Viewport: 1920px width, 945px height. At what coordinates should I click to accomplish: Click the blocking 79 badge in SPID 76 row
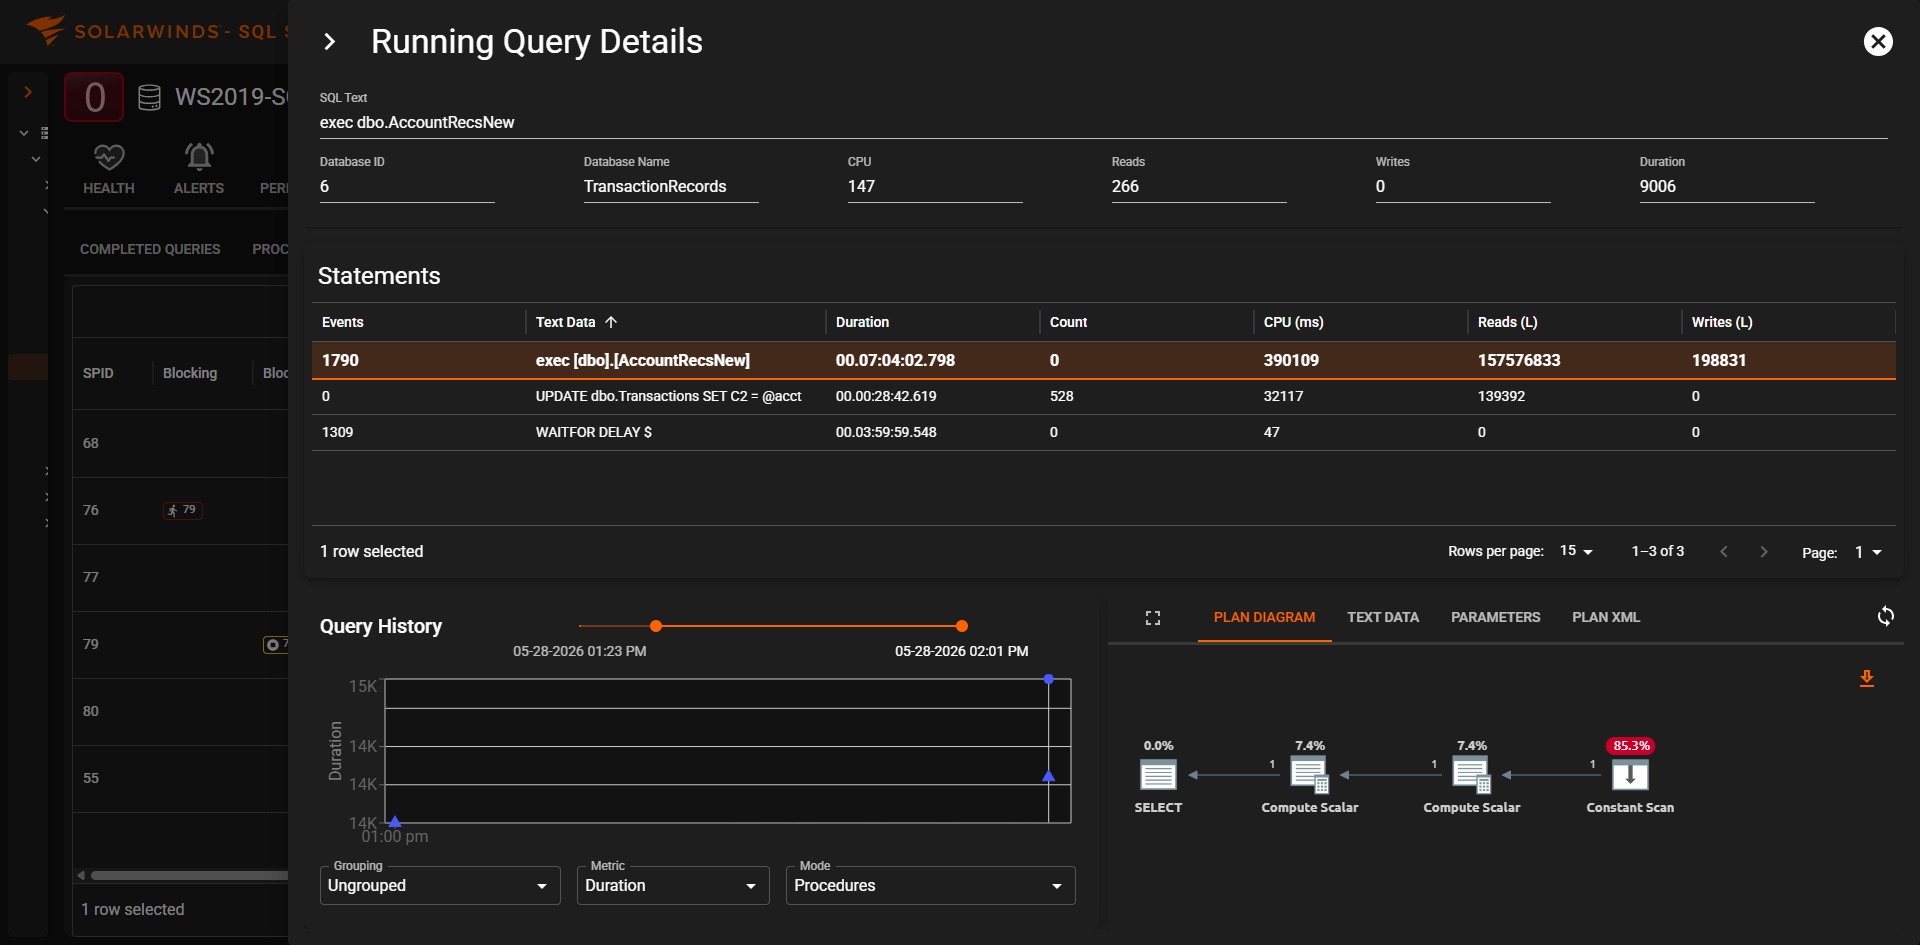pos(183,510)
